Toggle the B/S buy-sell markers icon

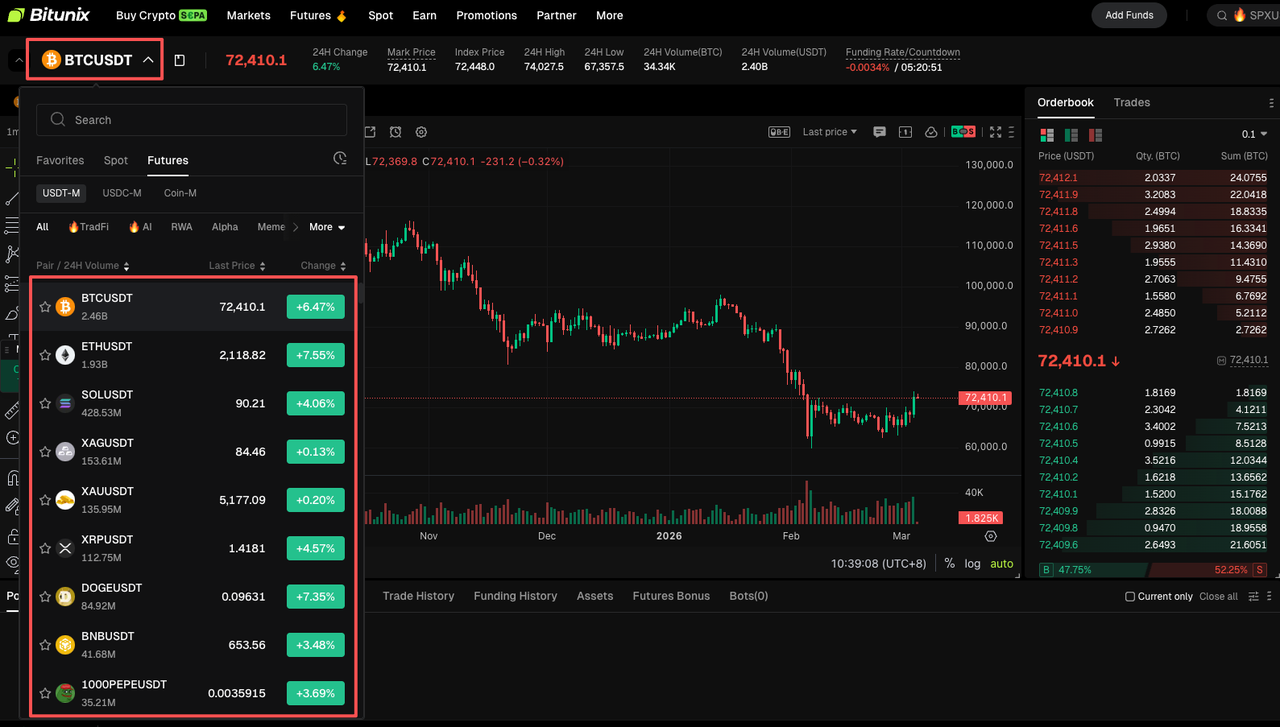click(963, 132)
